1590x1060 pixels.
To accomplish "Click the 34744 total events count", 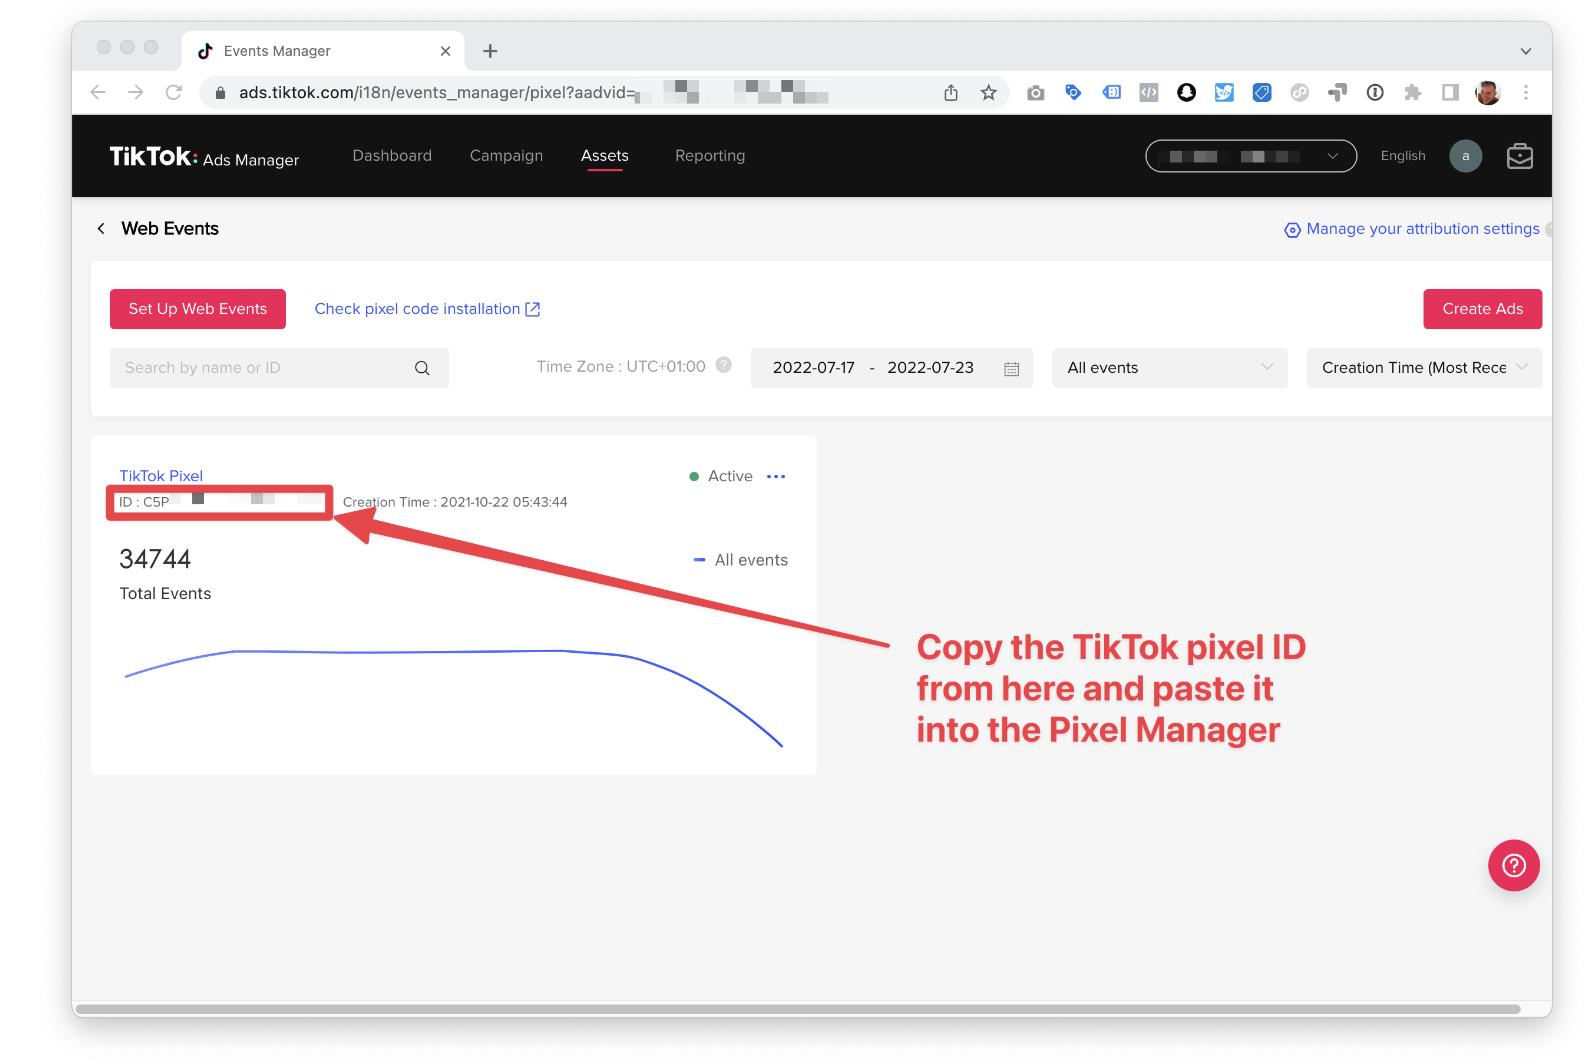I will pos(155,559).
